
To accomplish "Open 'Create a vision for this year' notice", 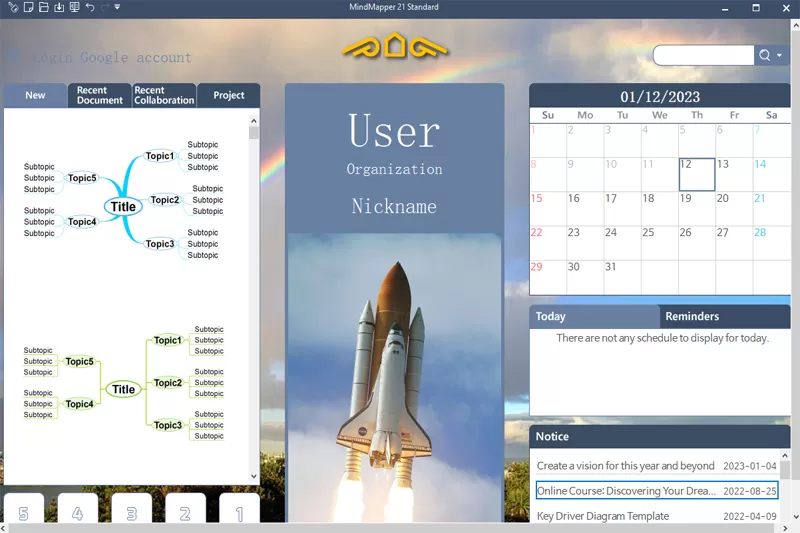I will coord(657,466).
